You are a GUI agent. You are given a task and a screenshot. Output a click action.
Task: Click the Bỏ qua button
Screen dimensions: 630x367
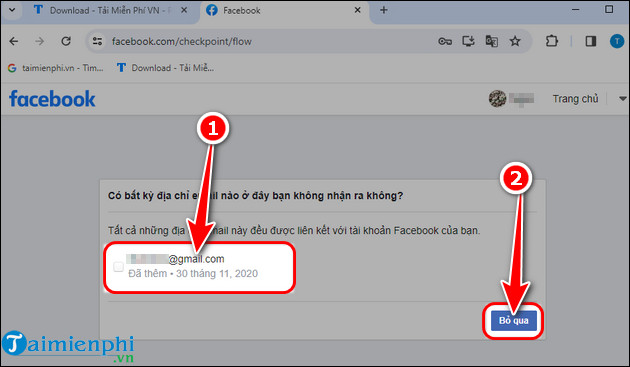(x=513, y=320)
